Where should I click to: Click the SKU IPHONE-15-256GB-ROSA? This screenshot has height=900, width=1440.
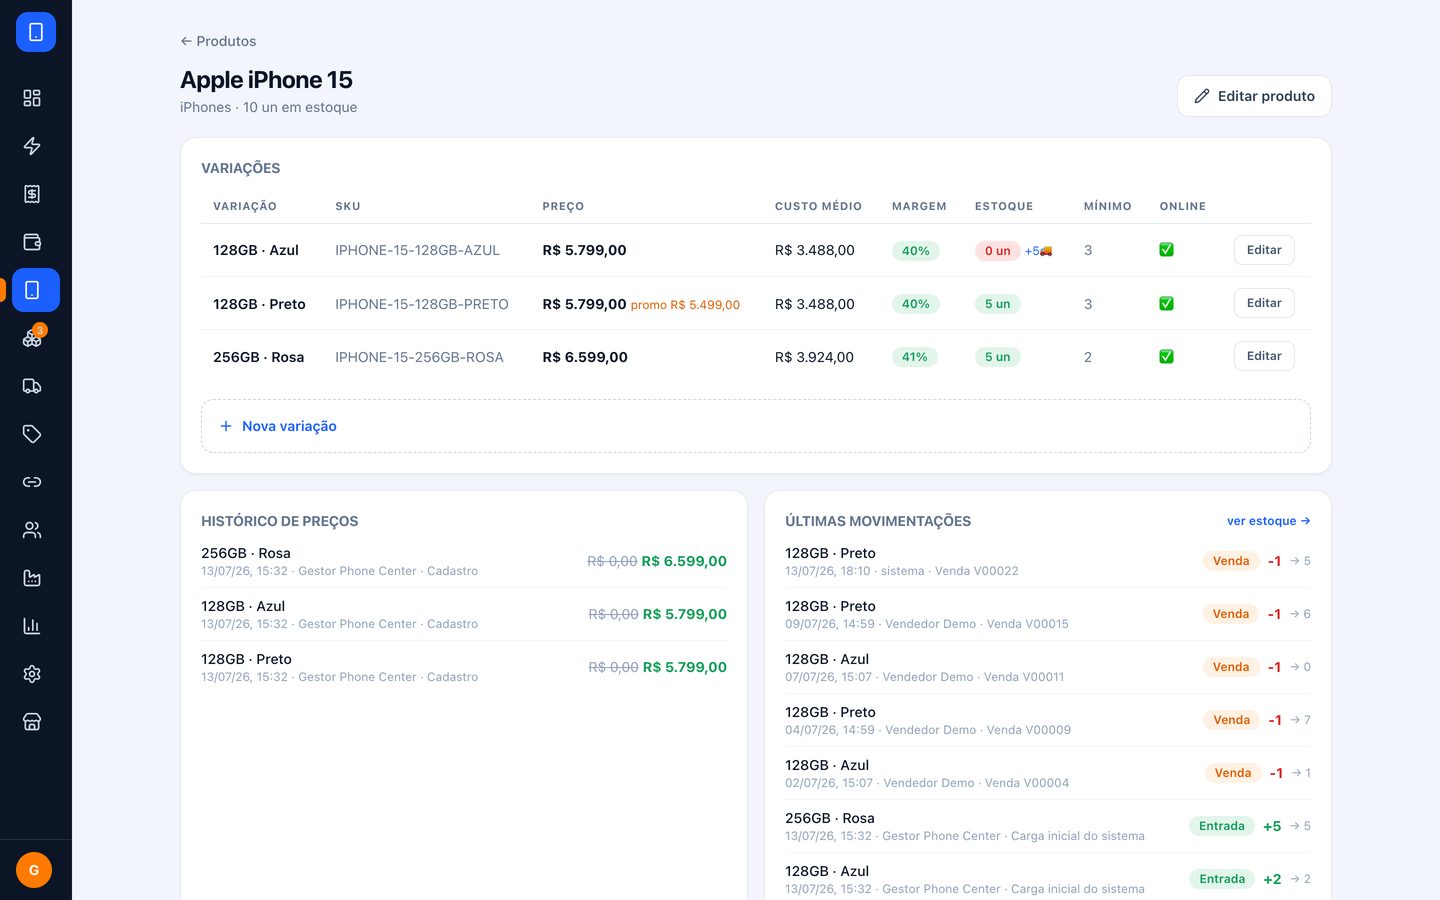[x=419, y=357]
